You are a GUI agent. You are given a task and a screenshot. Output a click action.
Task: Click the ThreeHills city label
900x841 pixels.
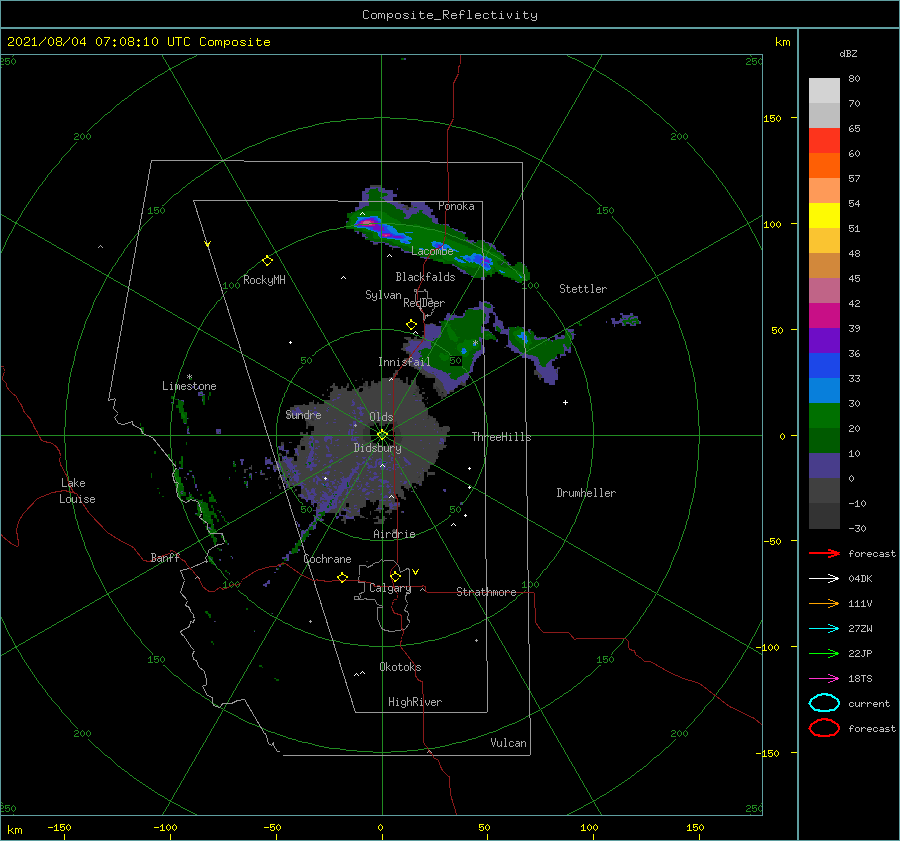click(x=502, y=437)
